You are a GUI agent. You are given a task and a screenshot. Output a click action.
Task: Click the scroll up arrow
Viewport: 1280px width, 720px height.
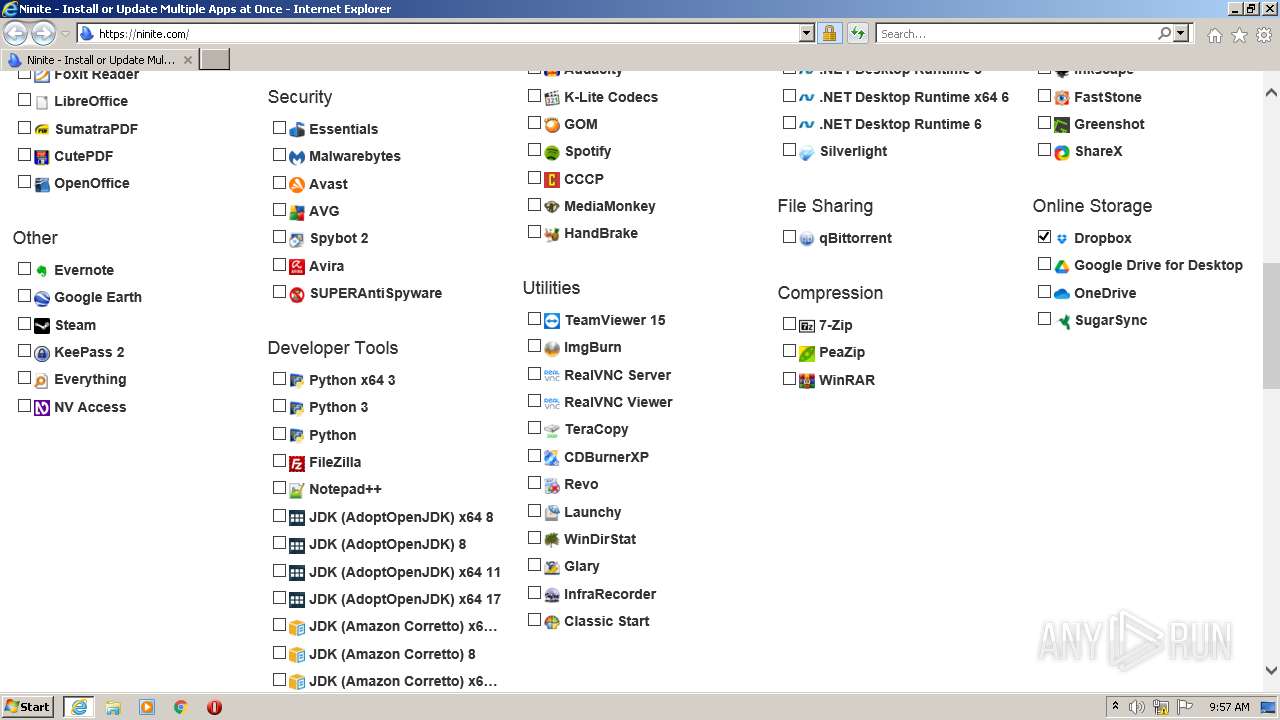click(x=1271, y=92)
